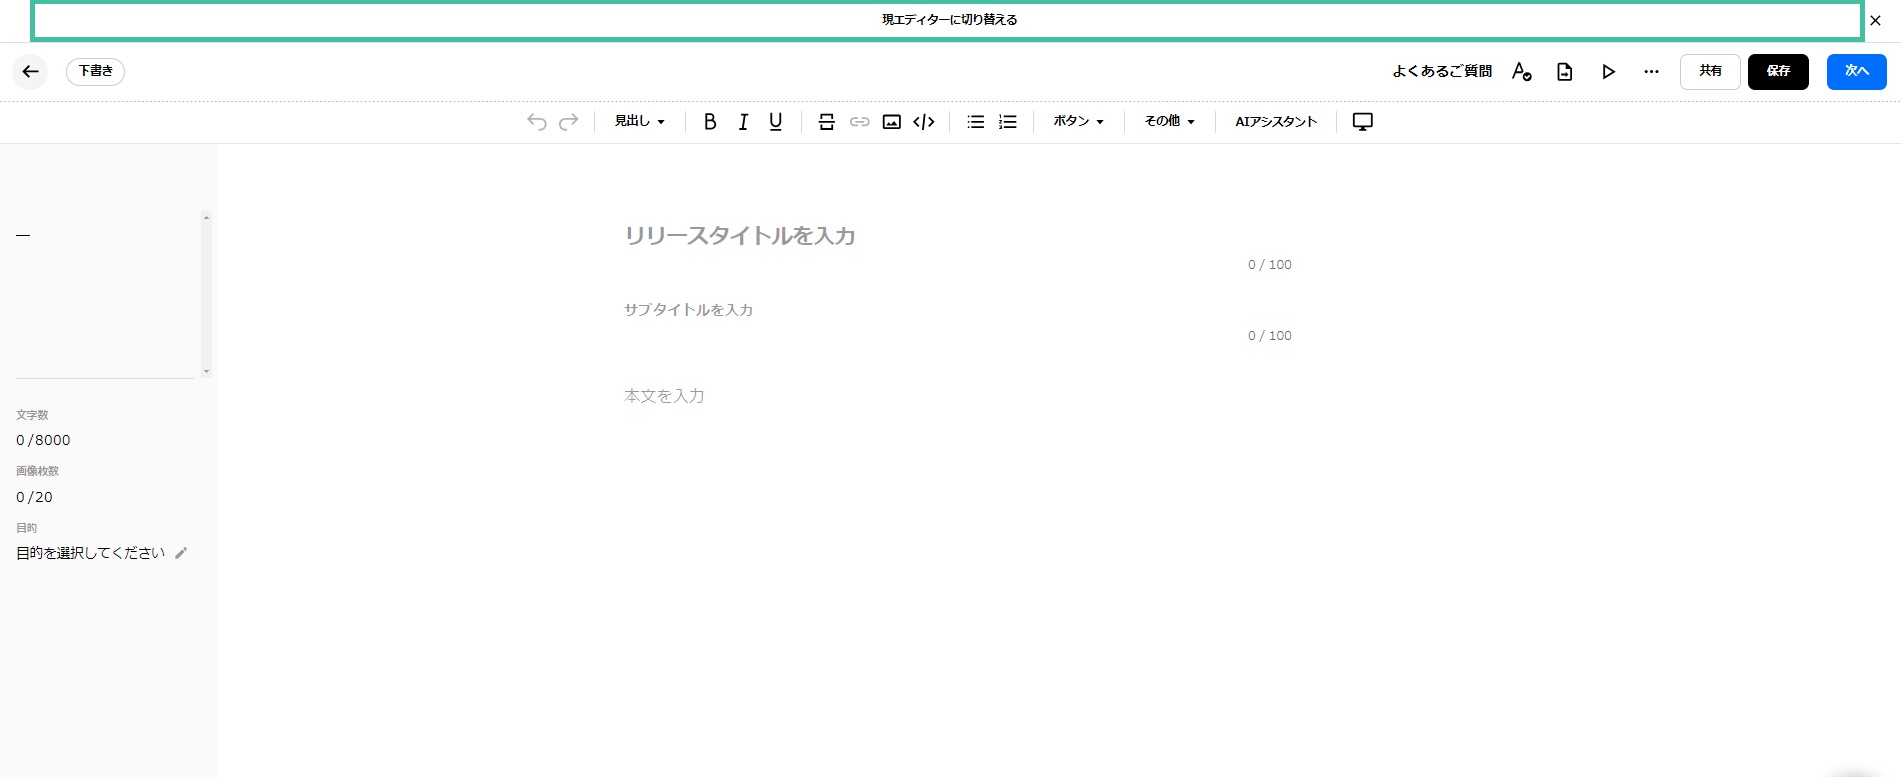Screen dimensions: 1901x777
Task: Open the 見出し heading dropdown
Action: point(639,121)
